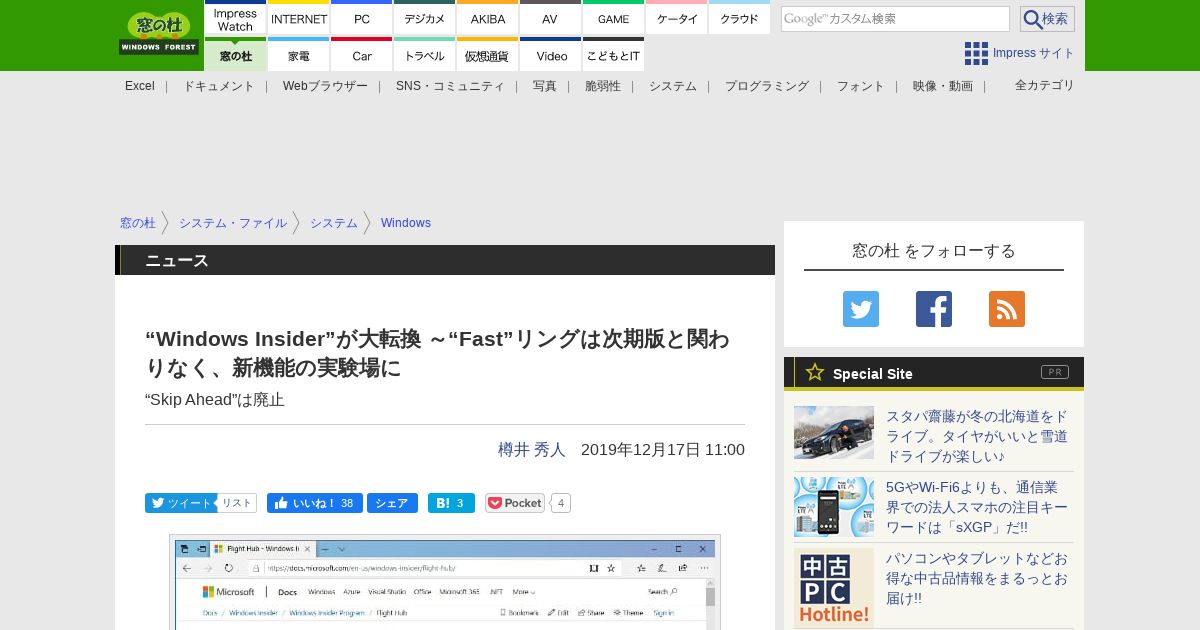Click the article date 2019年12月17日 11:00
1200x630 pixels.
pos(663,450)
